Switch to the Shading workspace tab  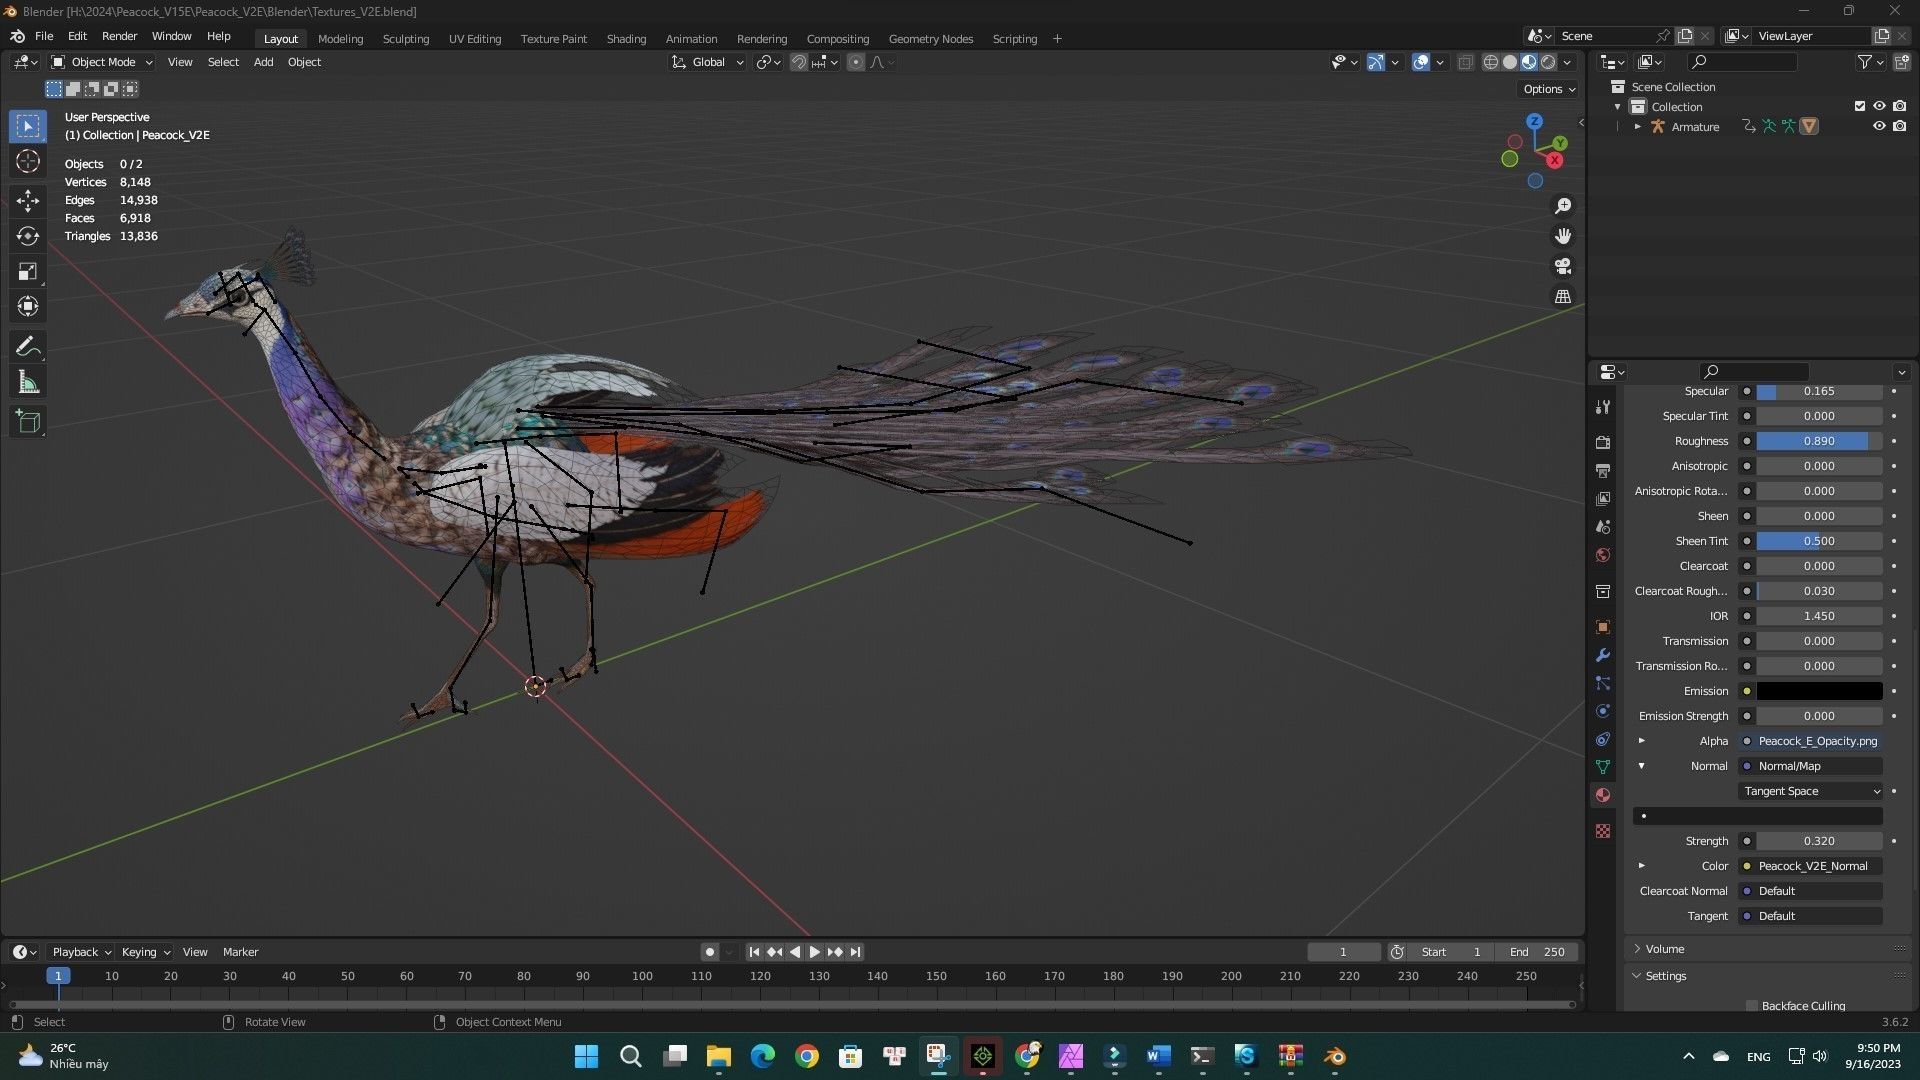pos(626,39)
